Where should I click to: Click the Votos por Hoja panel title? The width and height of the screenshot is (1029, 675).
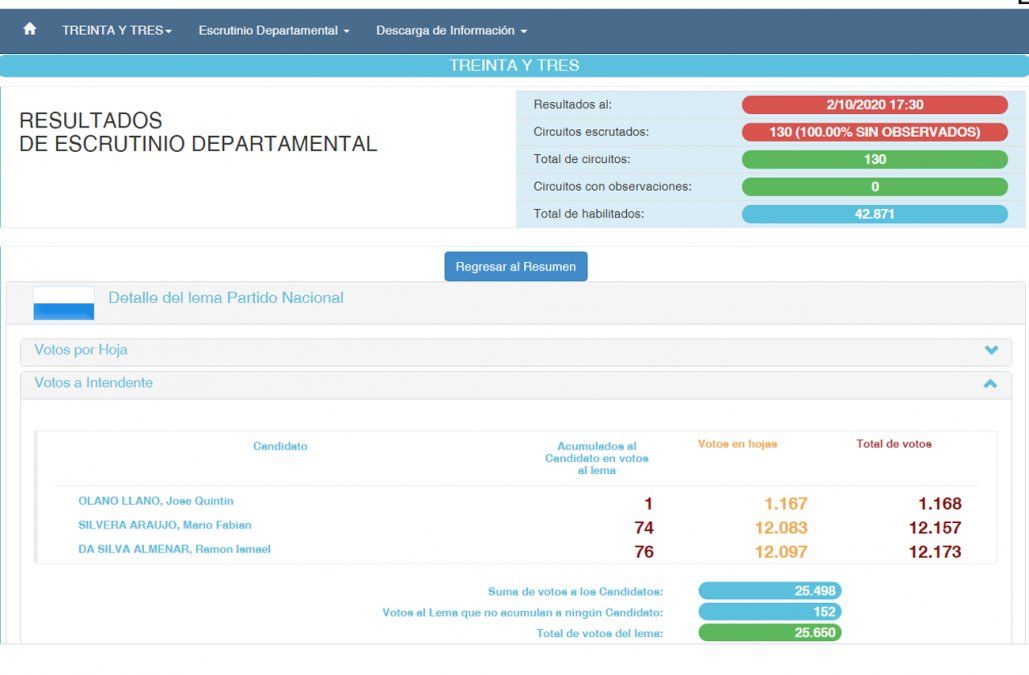click(81, 350)
